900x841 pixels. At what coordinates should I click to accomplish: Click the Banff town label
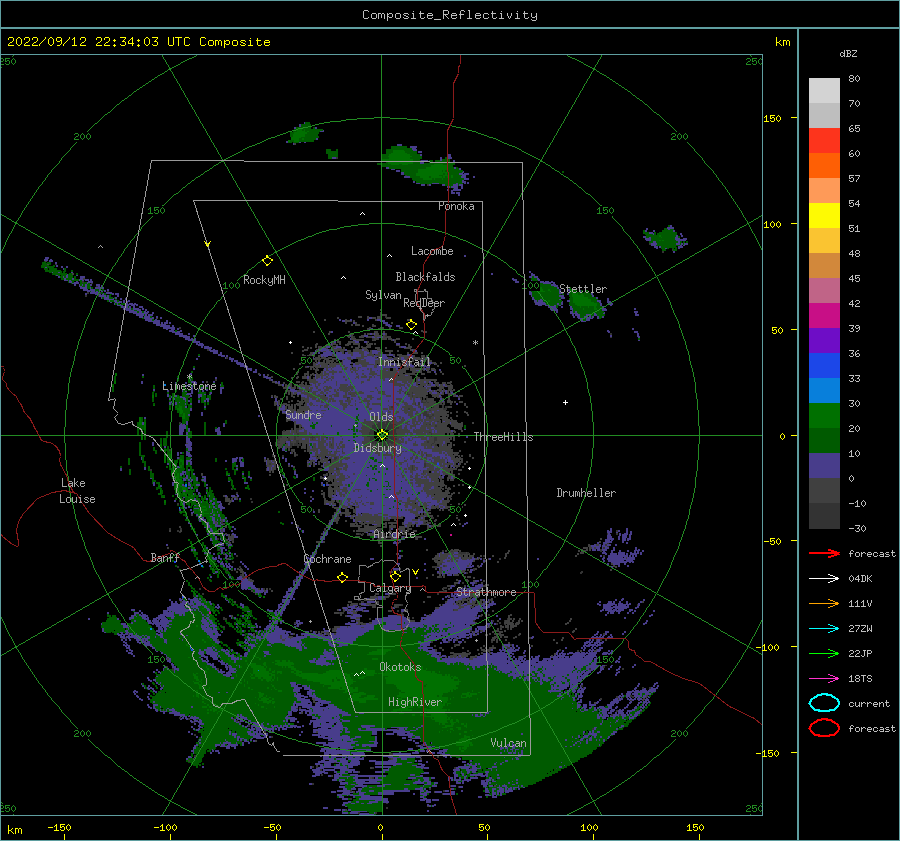[165, 557]
